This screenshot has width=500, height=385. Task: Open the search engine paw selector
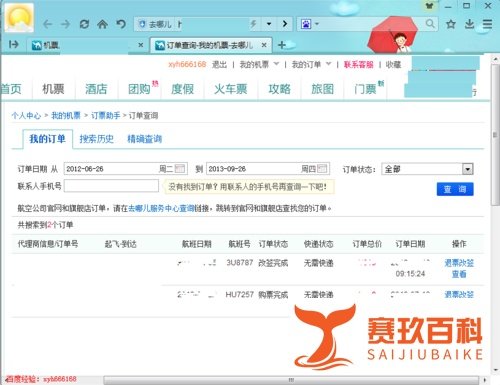coord(310,24)
